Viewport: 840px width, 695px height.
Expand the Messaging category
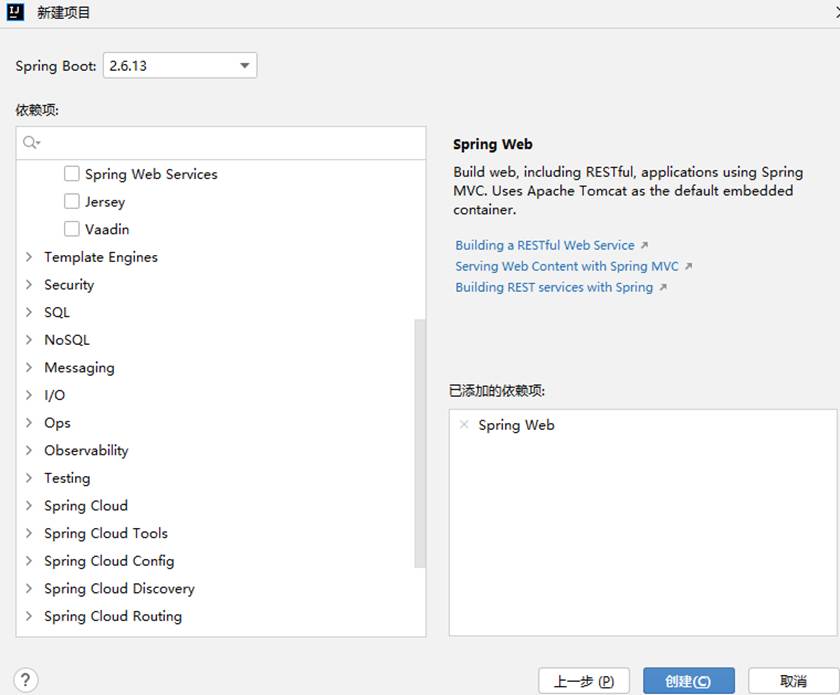click(29, 367)
